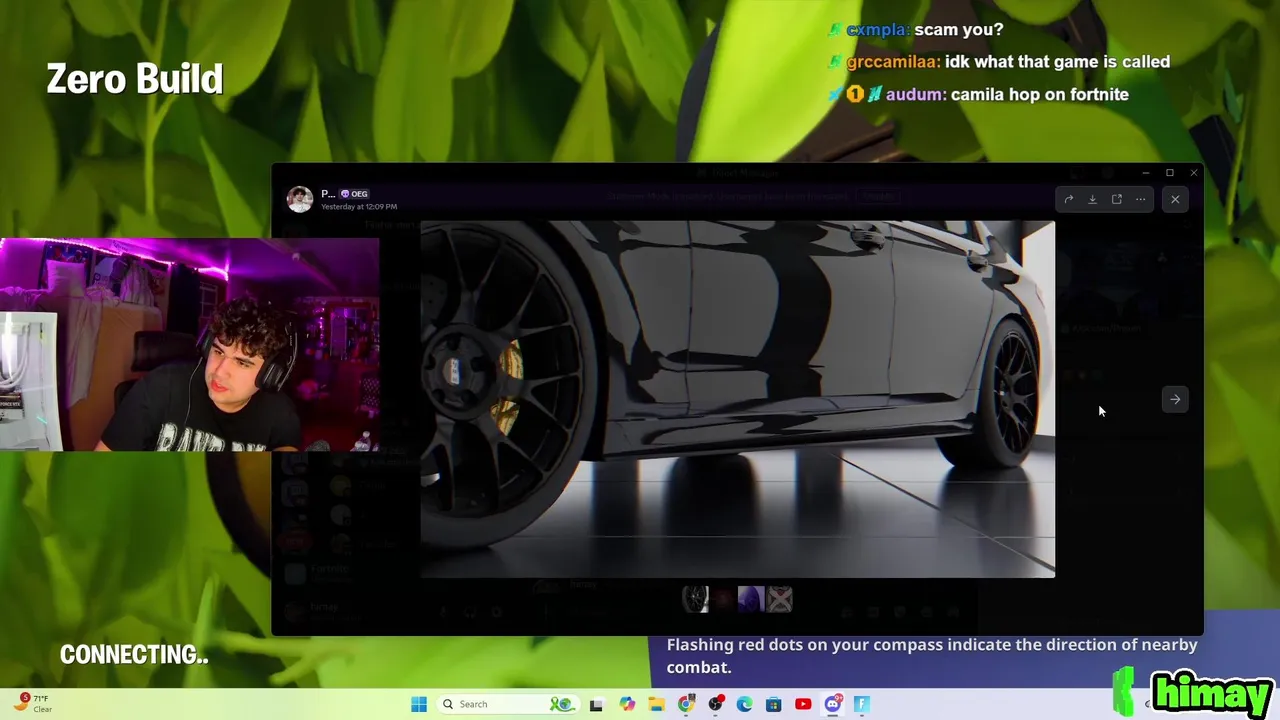Open Task View from the taskbar
Screen dimensions: 1280x720
coord(596,704)
